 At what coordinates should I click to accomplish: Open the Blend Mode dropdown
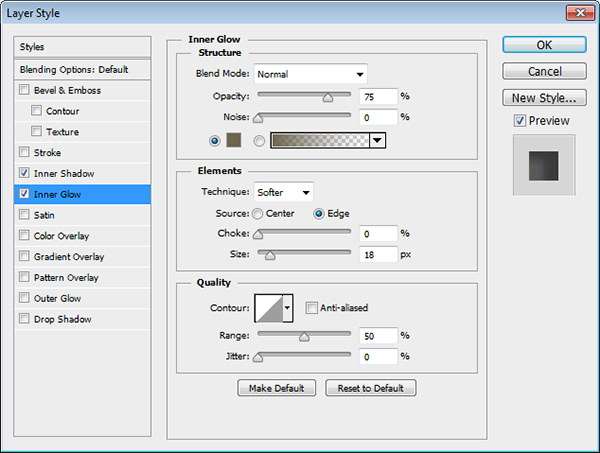tap(311, 74)
